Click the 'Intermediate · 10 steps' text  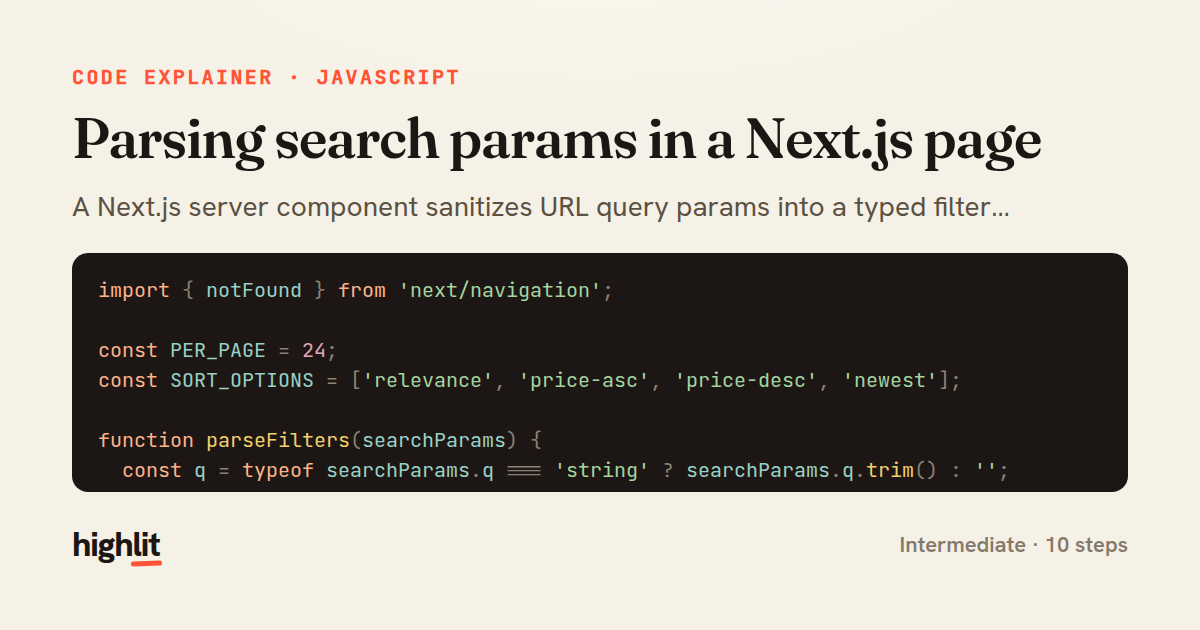(x=1013, y=545)
